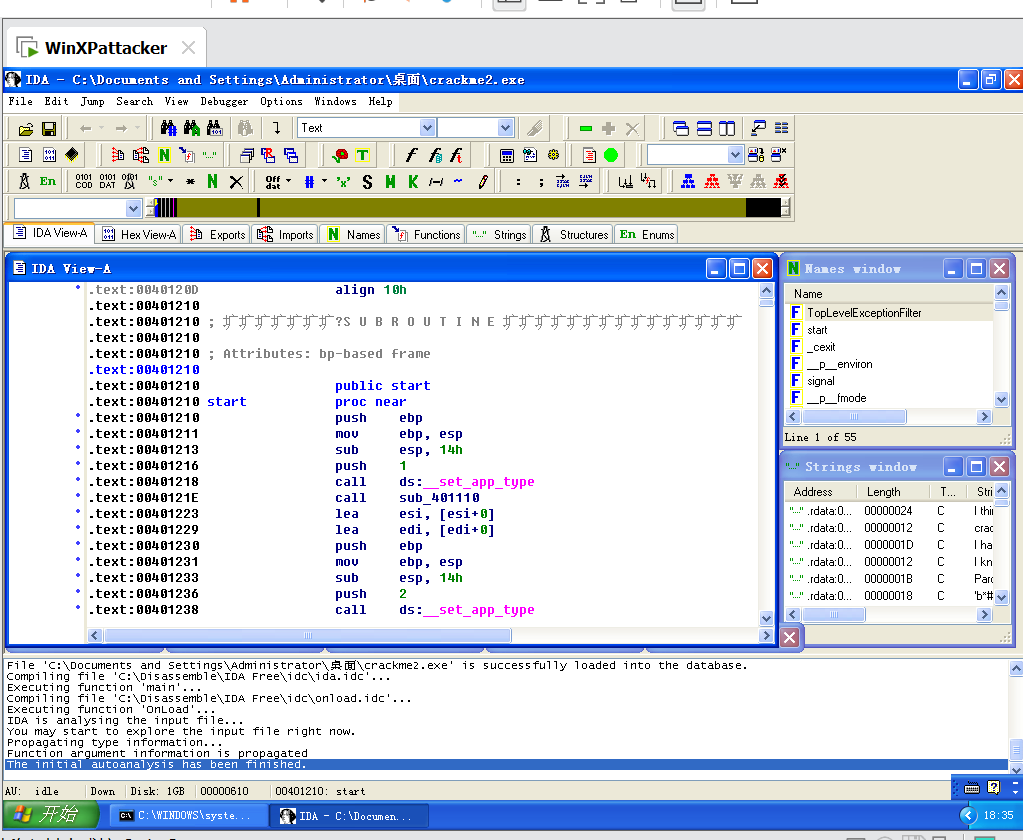
Task: Click the Save database floppy icon
Action: pos(49,129)
